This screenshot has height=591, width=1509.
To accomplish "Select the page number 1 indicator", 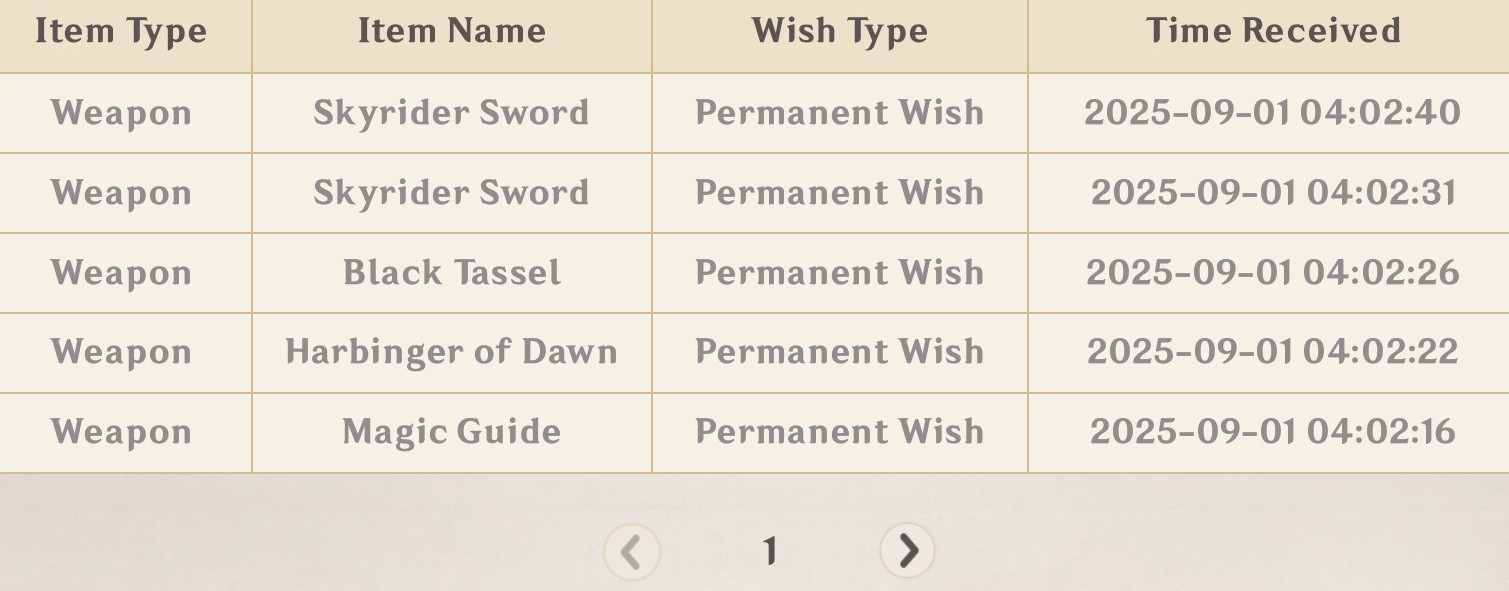I will (769, 551).
